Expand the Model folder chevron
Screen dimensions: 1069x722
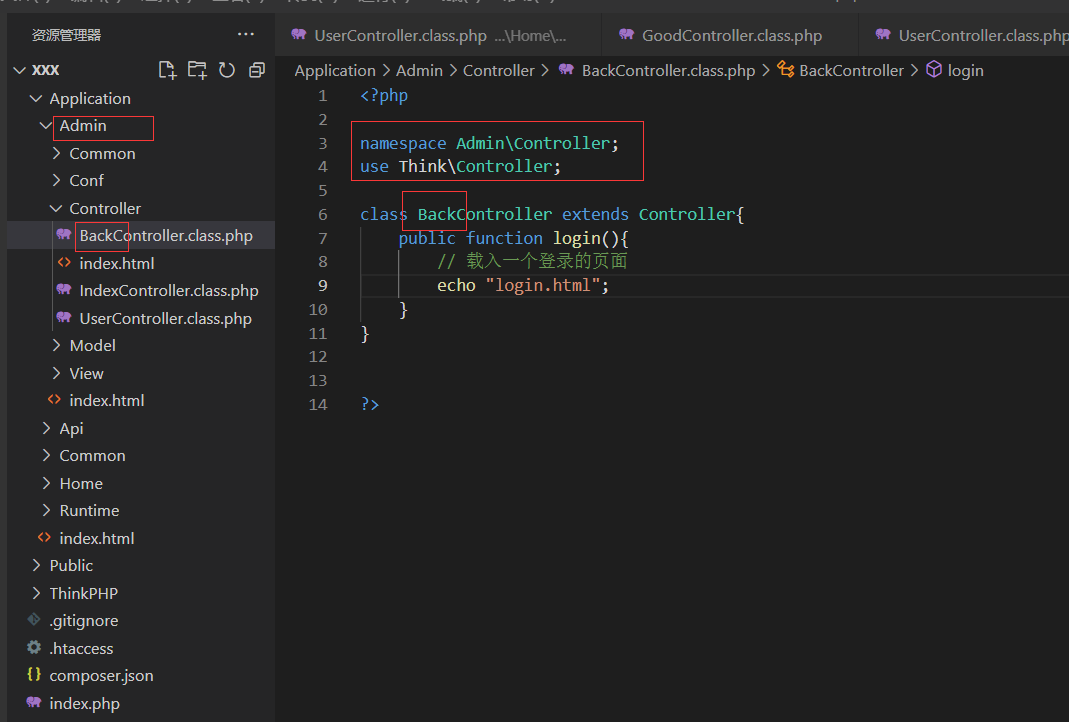pos(57,346)
